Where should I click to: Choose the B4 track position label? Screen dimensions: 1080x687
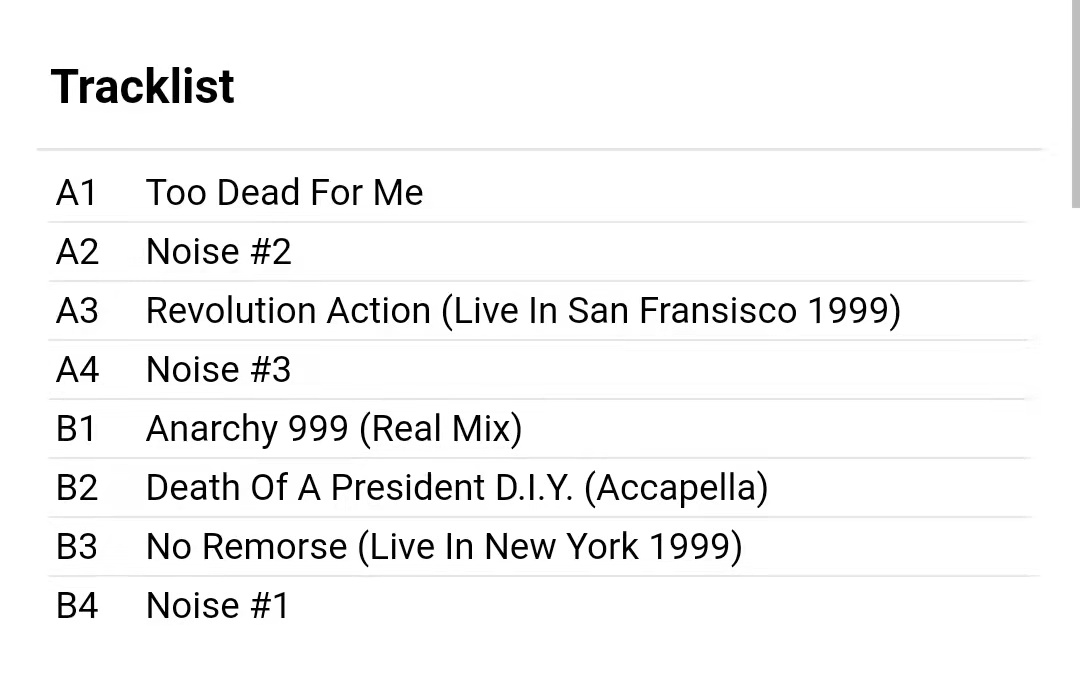77,605
